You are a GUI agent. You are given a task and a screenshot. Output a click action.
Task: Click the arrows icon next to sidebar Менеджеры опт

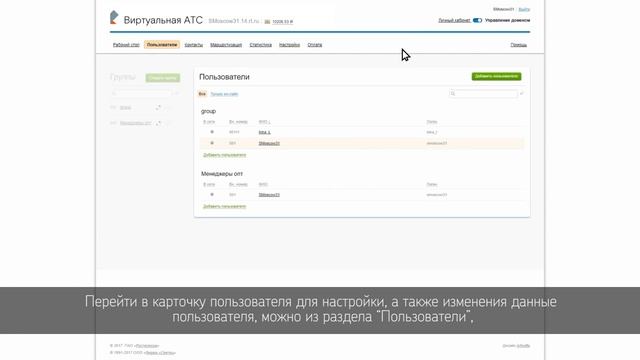click(158, 123)
